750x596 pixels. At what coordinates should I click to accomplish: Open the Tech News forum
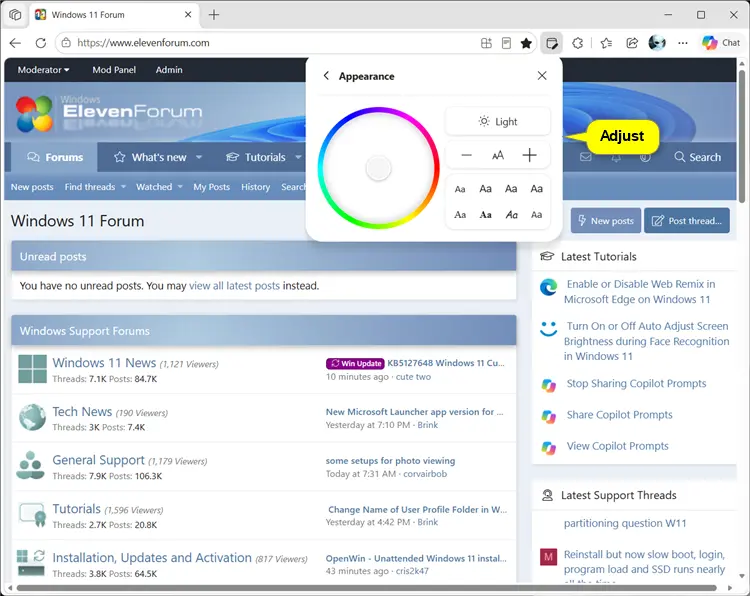click(x=82, y=412)
